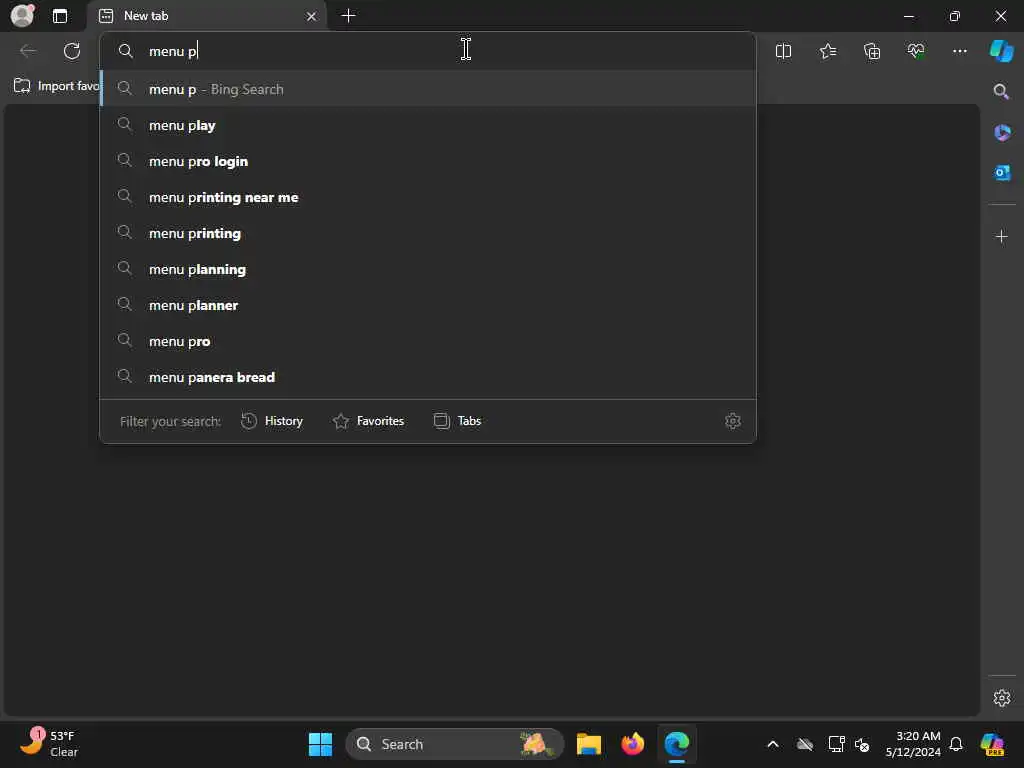Select 'menu p - Bing Search' suggestion
Screen dimensions: 1024x768
coord(428,89)
